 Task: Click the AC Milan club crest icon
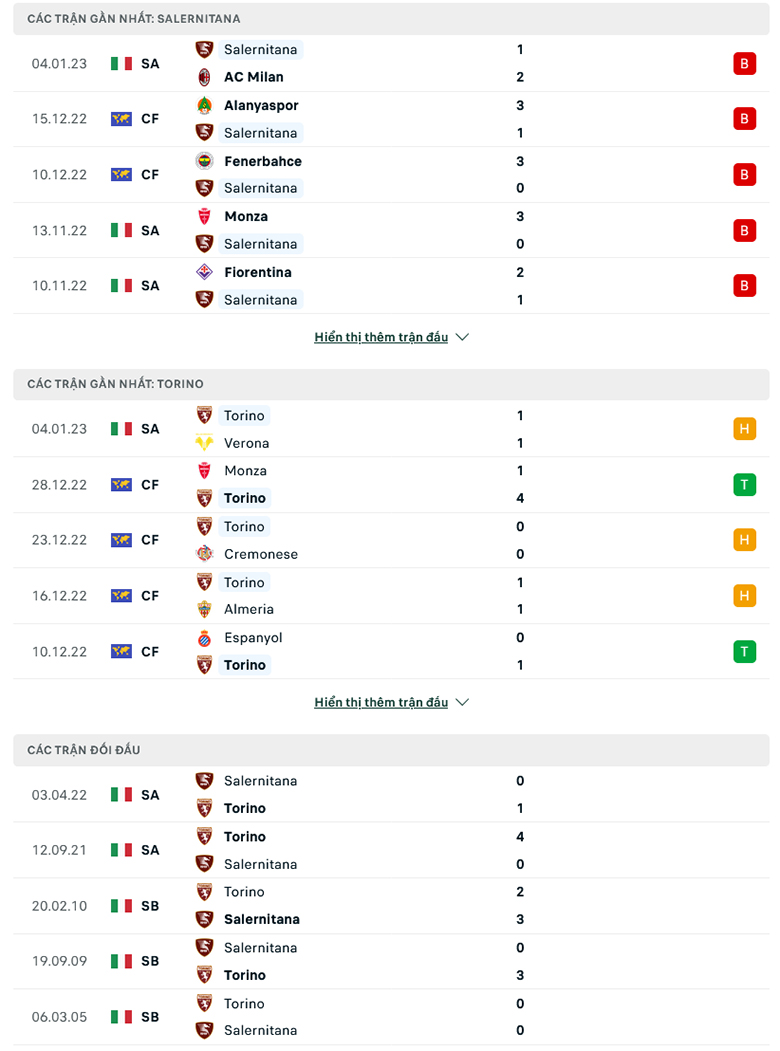(204, 77)
